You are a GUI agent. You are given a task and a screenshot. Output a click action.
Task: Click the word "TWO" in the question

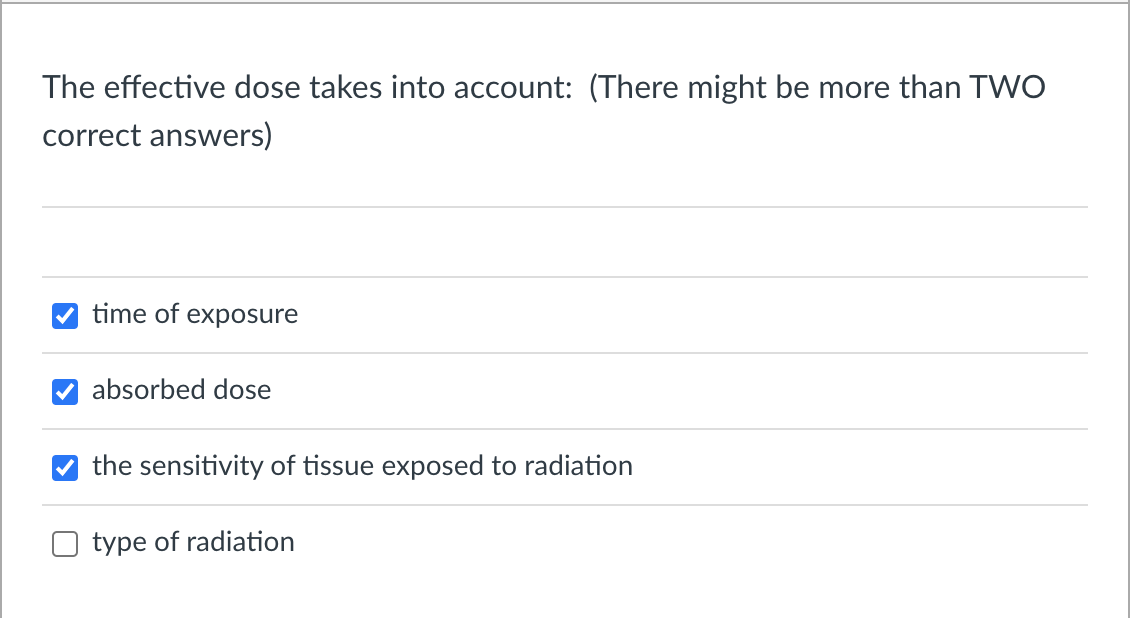coord(1008,88)
